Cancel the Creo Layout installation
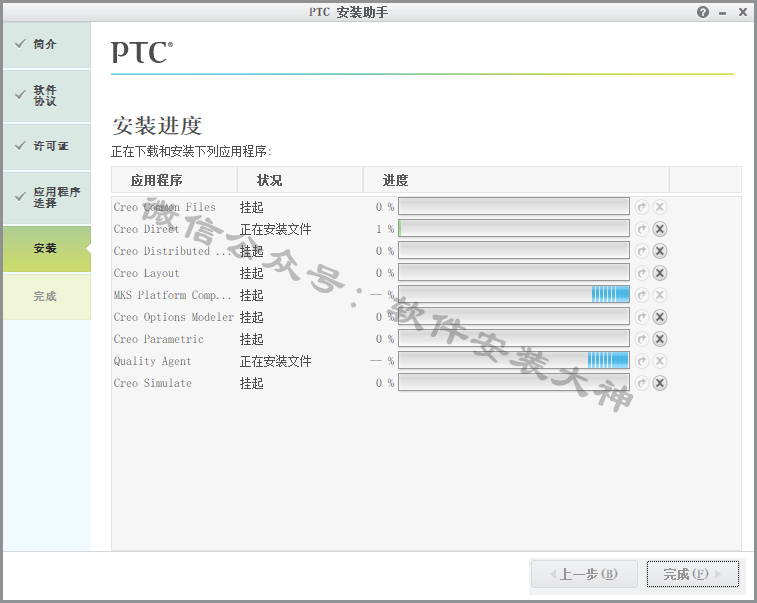Viewport: 757px width, 603px height. (x=660, y=273)
